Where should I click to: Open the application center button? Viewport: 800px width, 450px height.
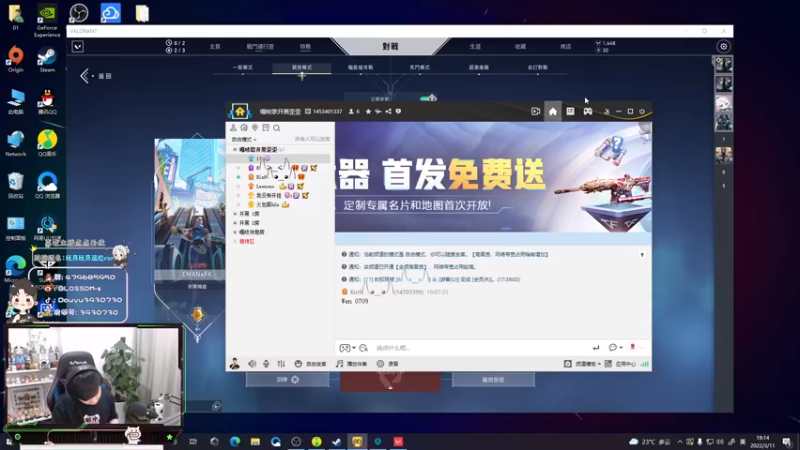[x=620, y=364]
